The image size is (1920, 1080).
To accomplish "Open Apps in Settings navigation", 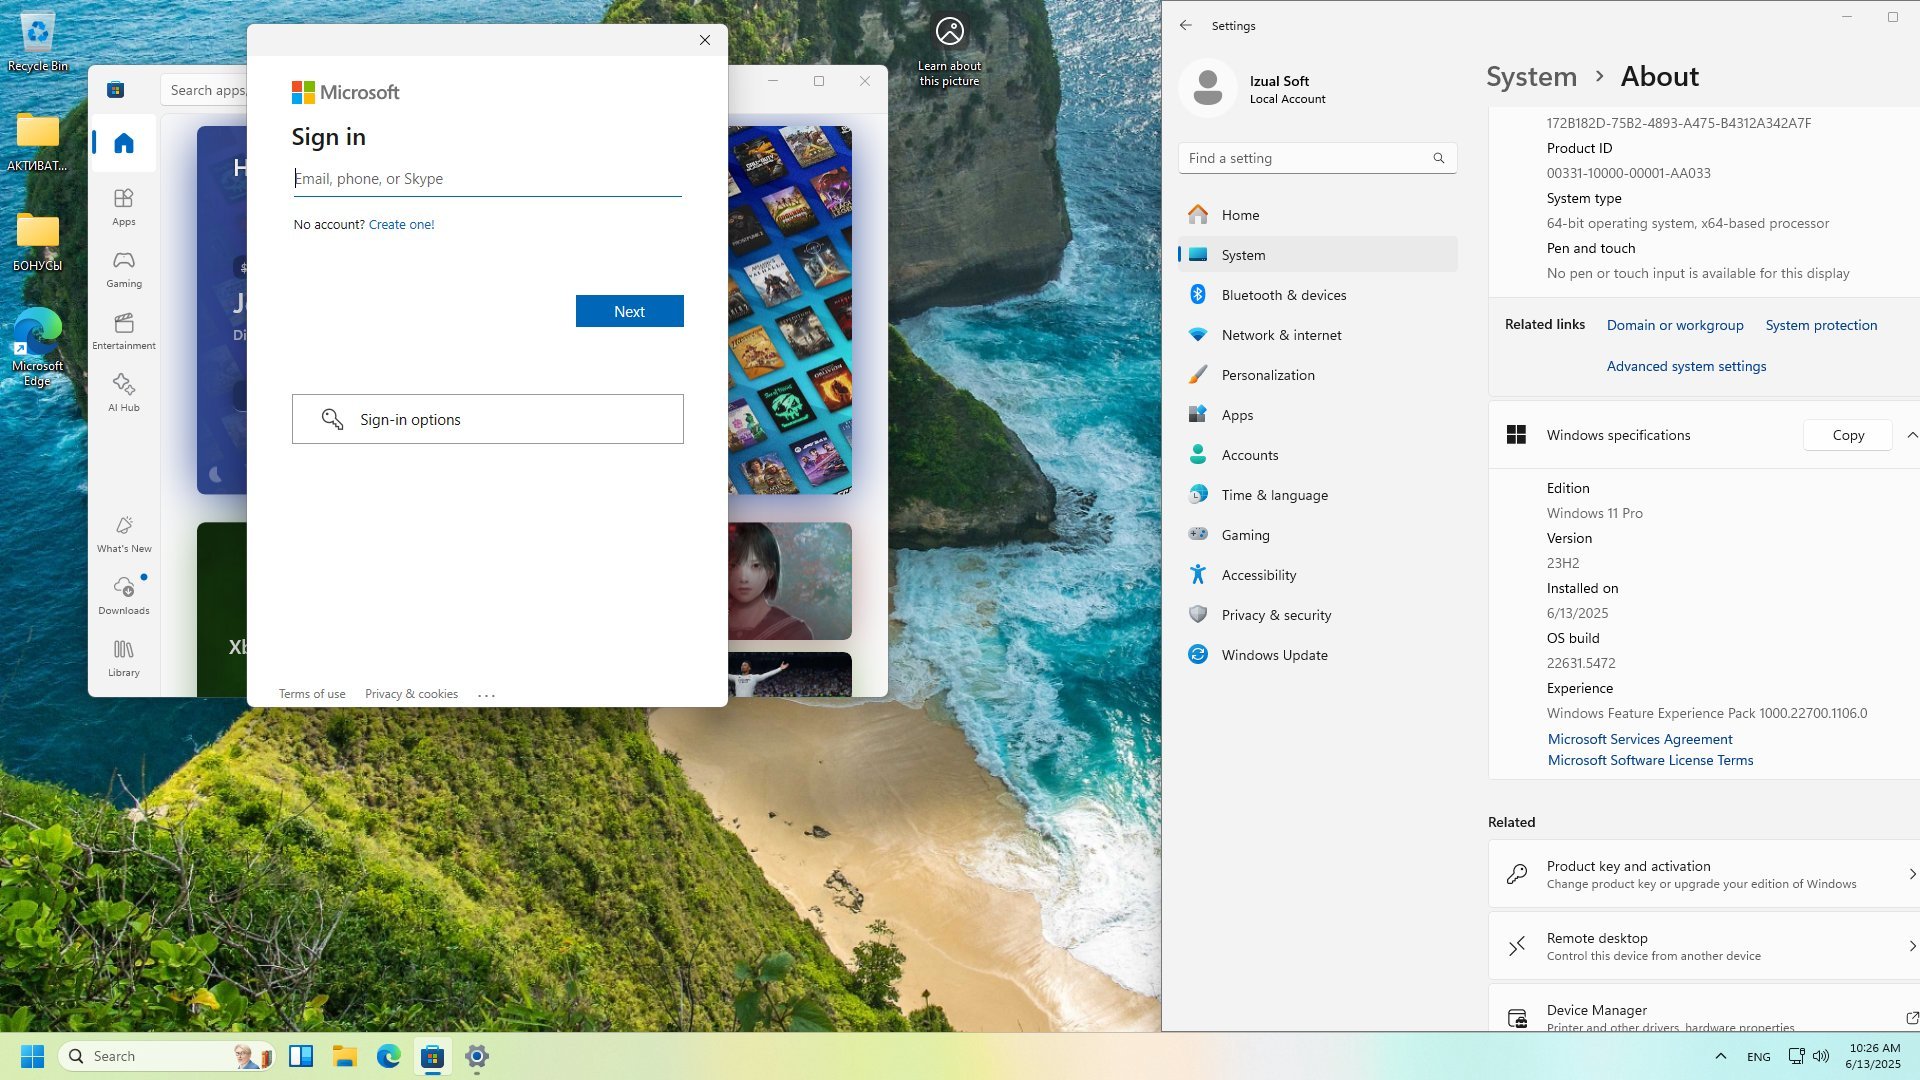I will coord(1317,415).
